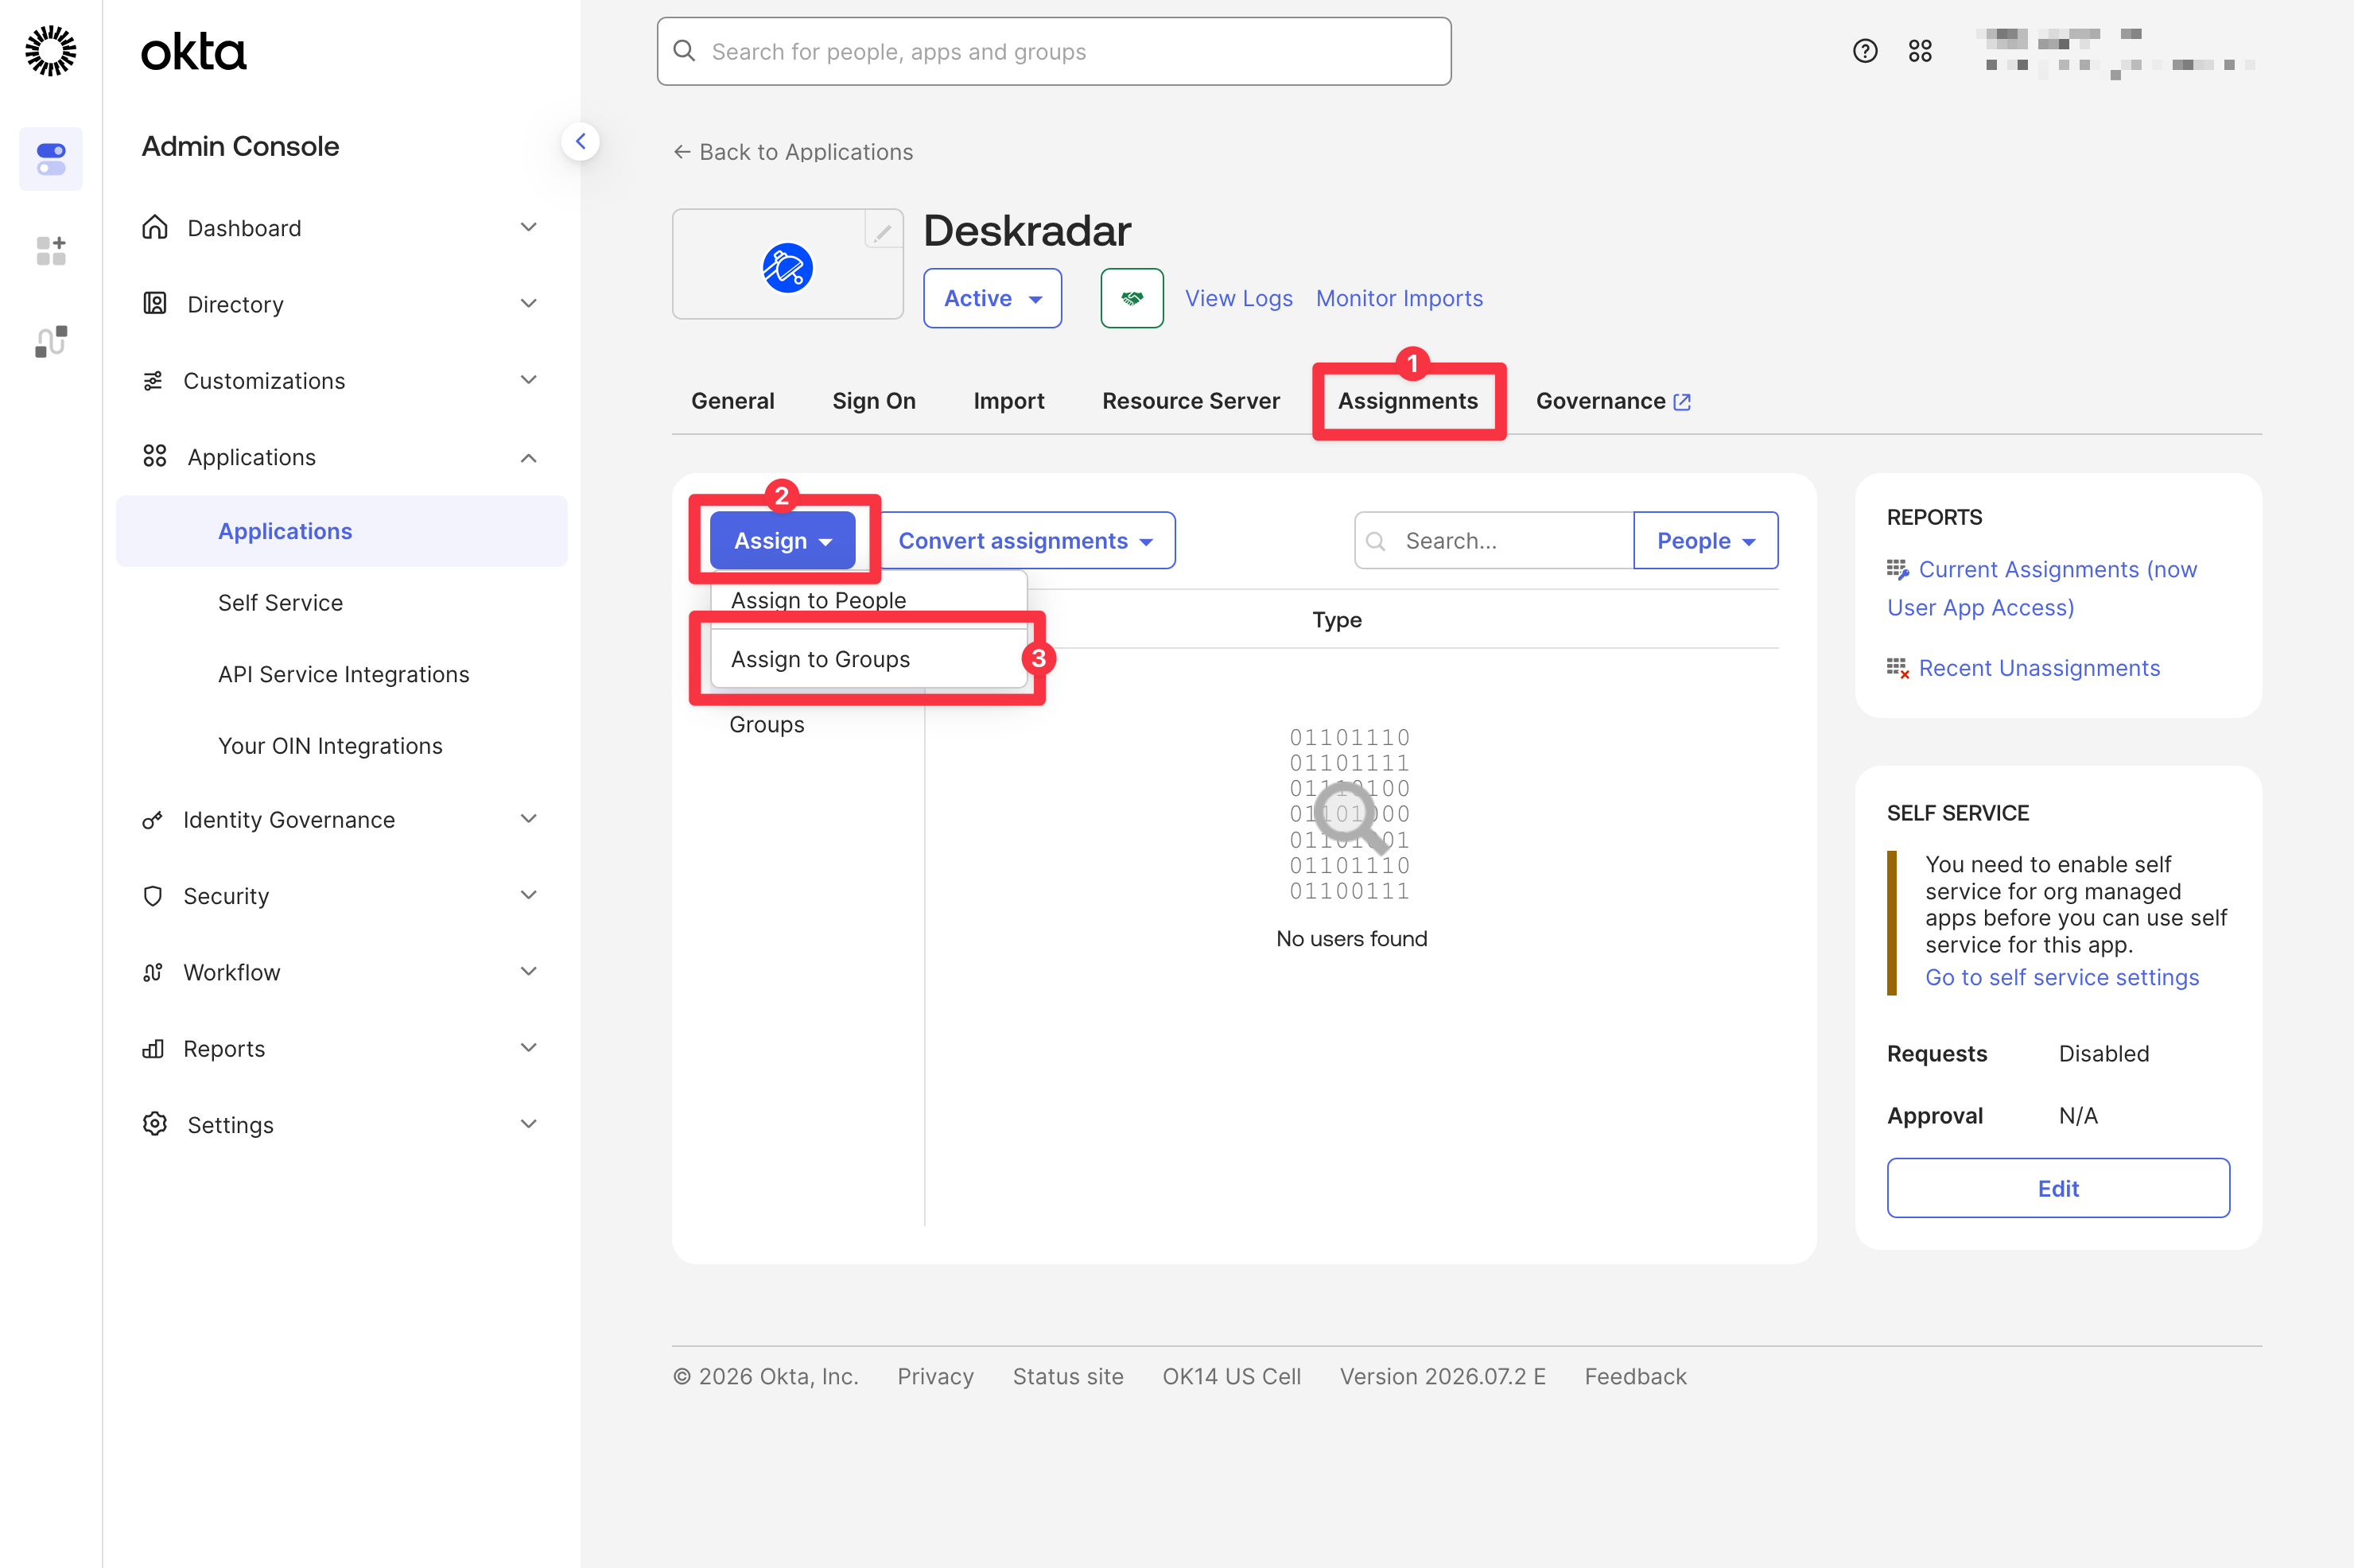Open the Governance external tab
Image resolution: width=2354 pixels, height=1568 pixels.
(x=1613, y=401)
